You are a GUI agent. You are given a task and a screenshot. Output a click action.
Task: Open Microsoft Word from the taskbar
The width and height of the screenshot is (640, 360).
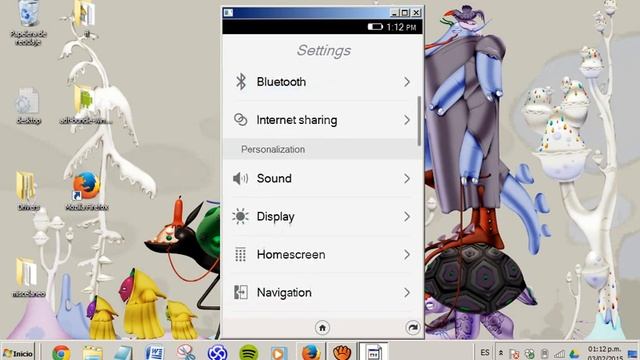tap(154, 353)
